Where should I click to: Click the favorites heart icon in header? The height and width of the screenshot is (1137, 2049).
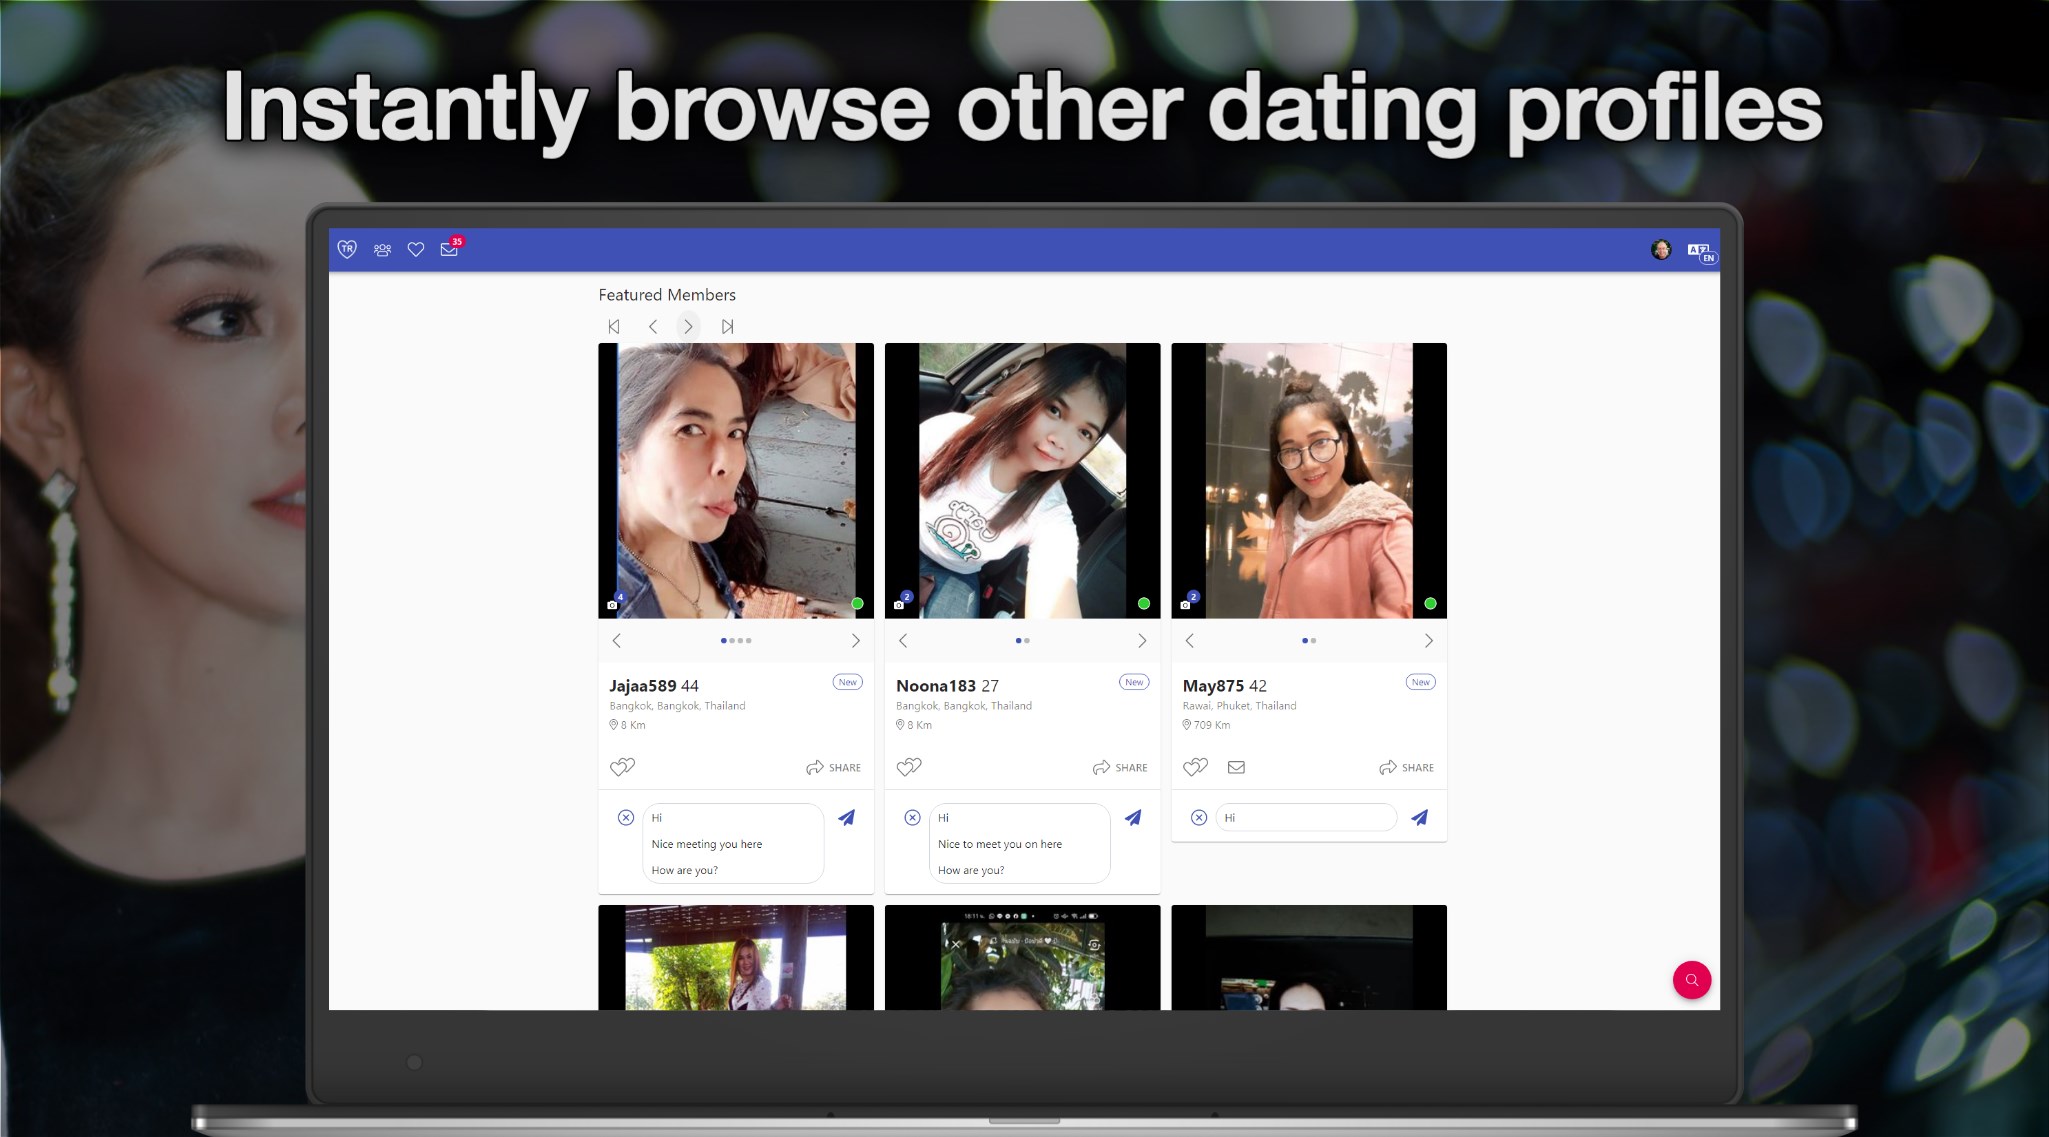tap(416, 250)
